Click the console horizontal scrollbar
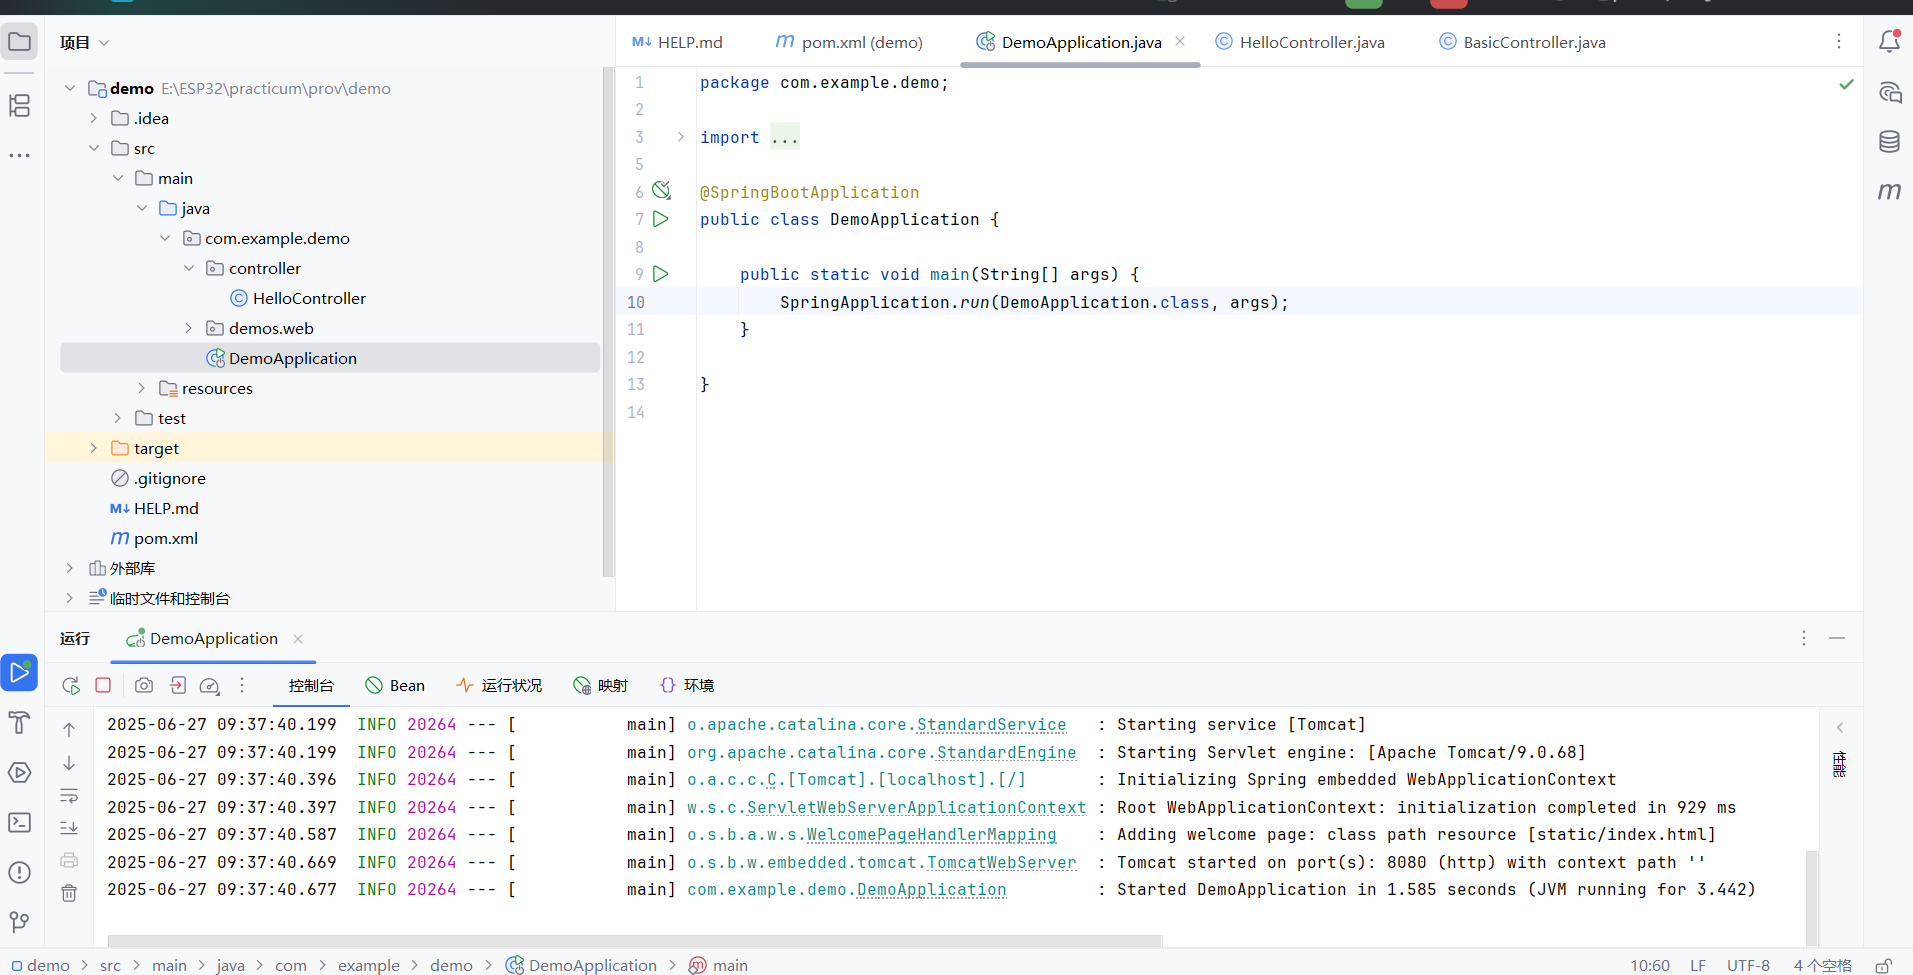This screenshot has height=975, width=1913. [635, 940]
